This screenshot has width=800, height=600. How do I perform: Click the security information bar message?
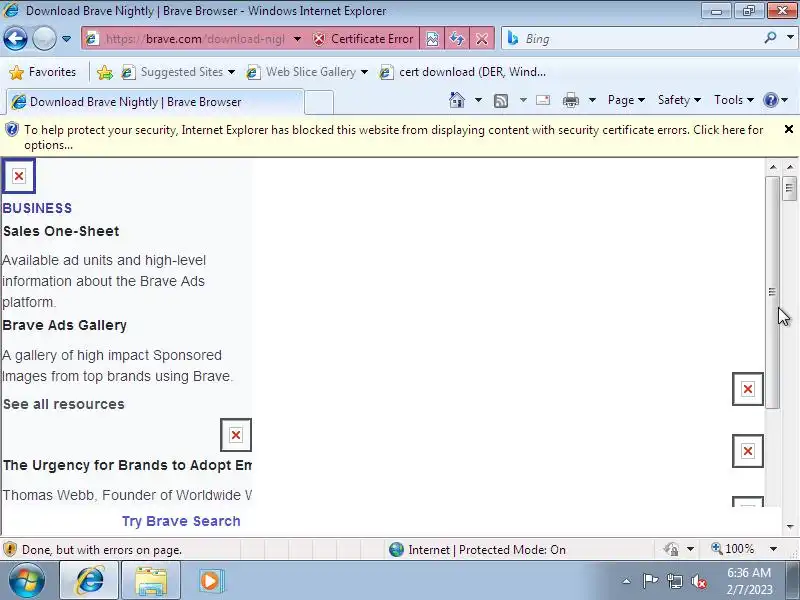pyautogui.click(x=393, y=137)
